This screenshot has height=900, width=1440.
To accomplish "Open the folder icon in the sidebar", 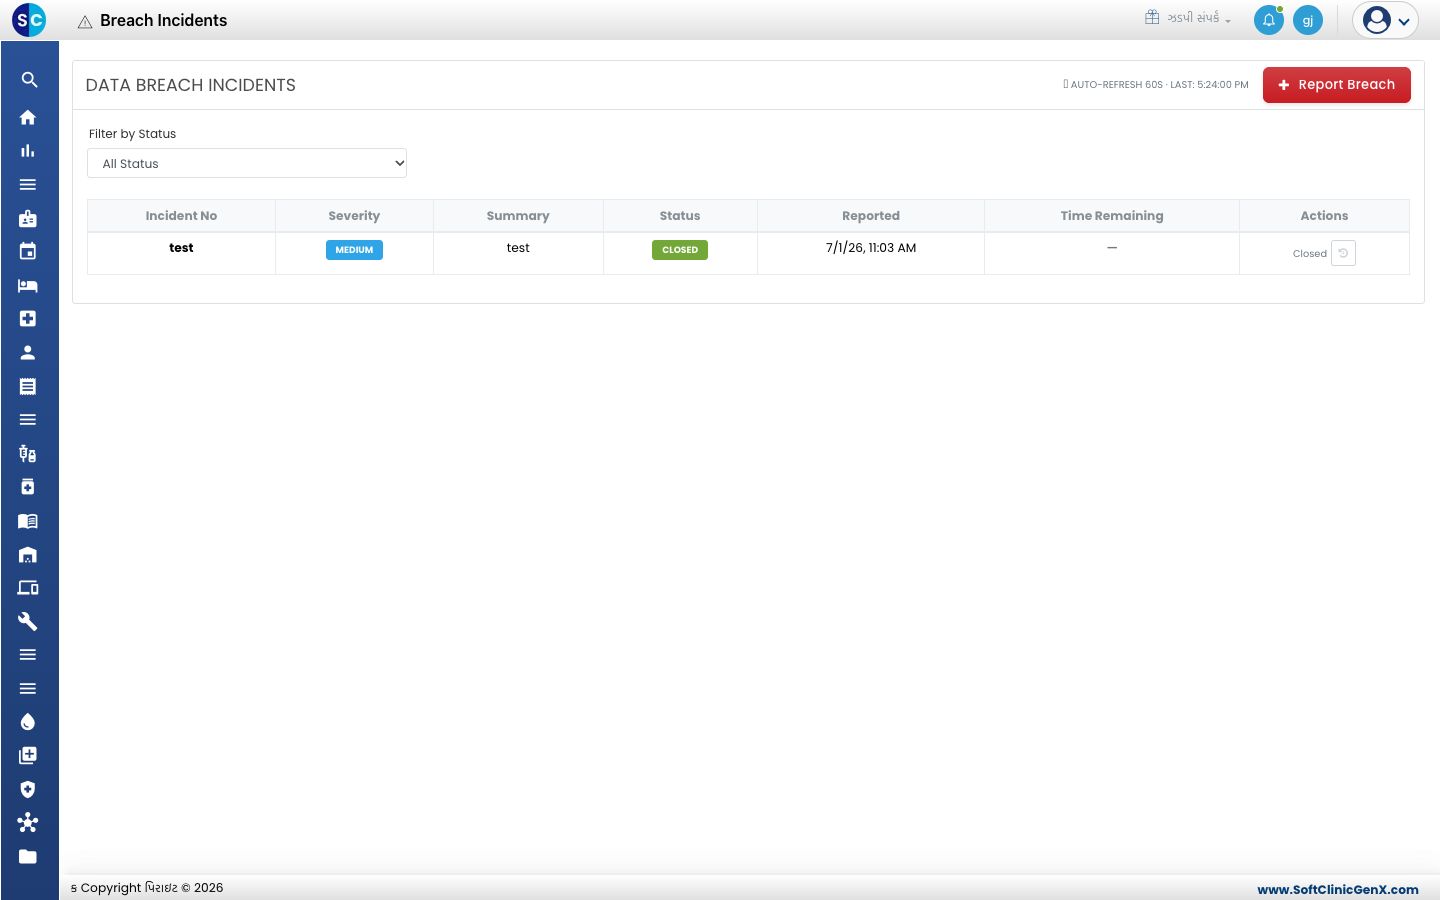I will 28,857.
